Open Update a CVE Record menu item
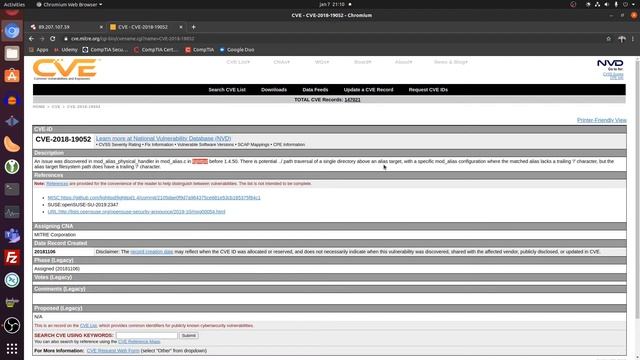 [368, 90]
